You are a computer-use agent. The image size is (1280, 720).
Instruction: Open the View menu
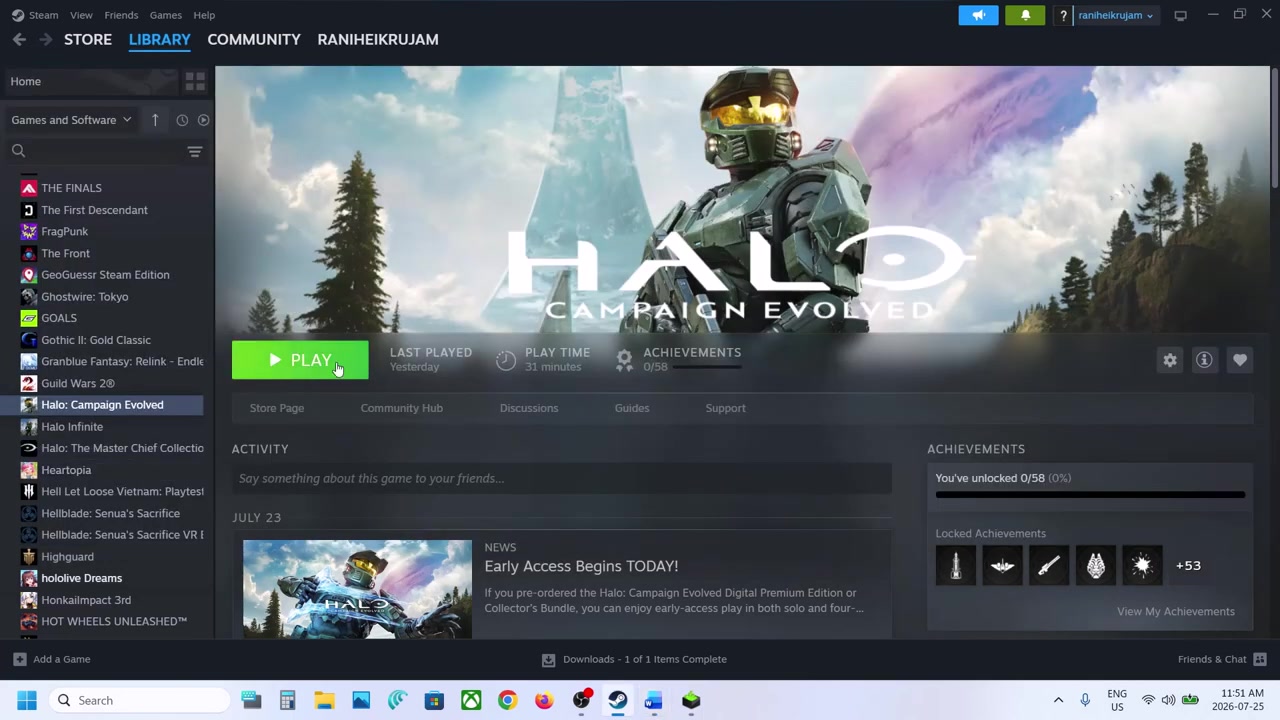tap(81, 15)
